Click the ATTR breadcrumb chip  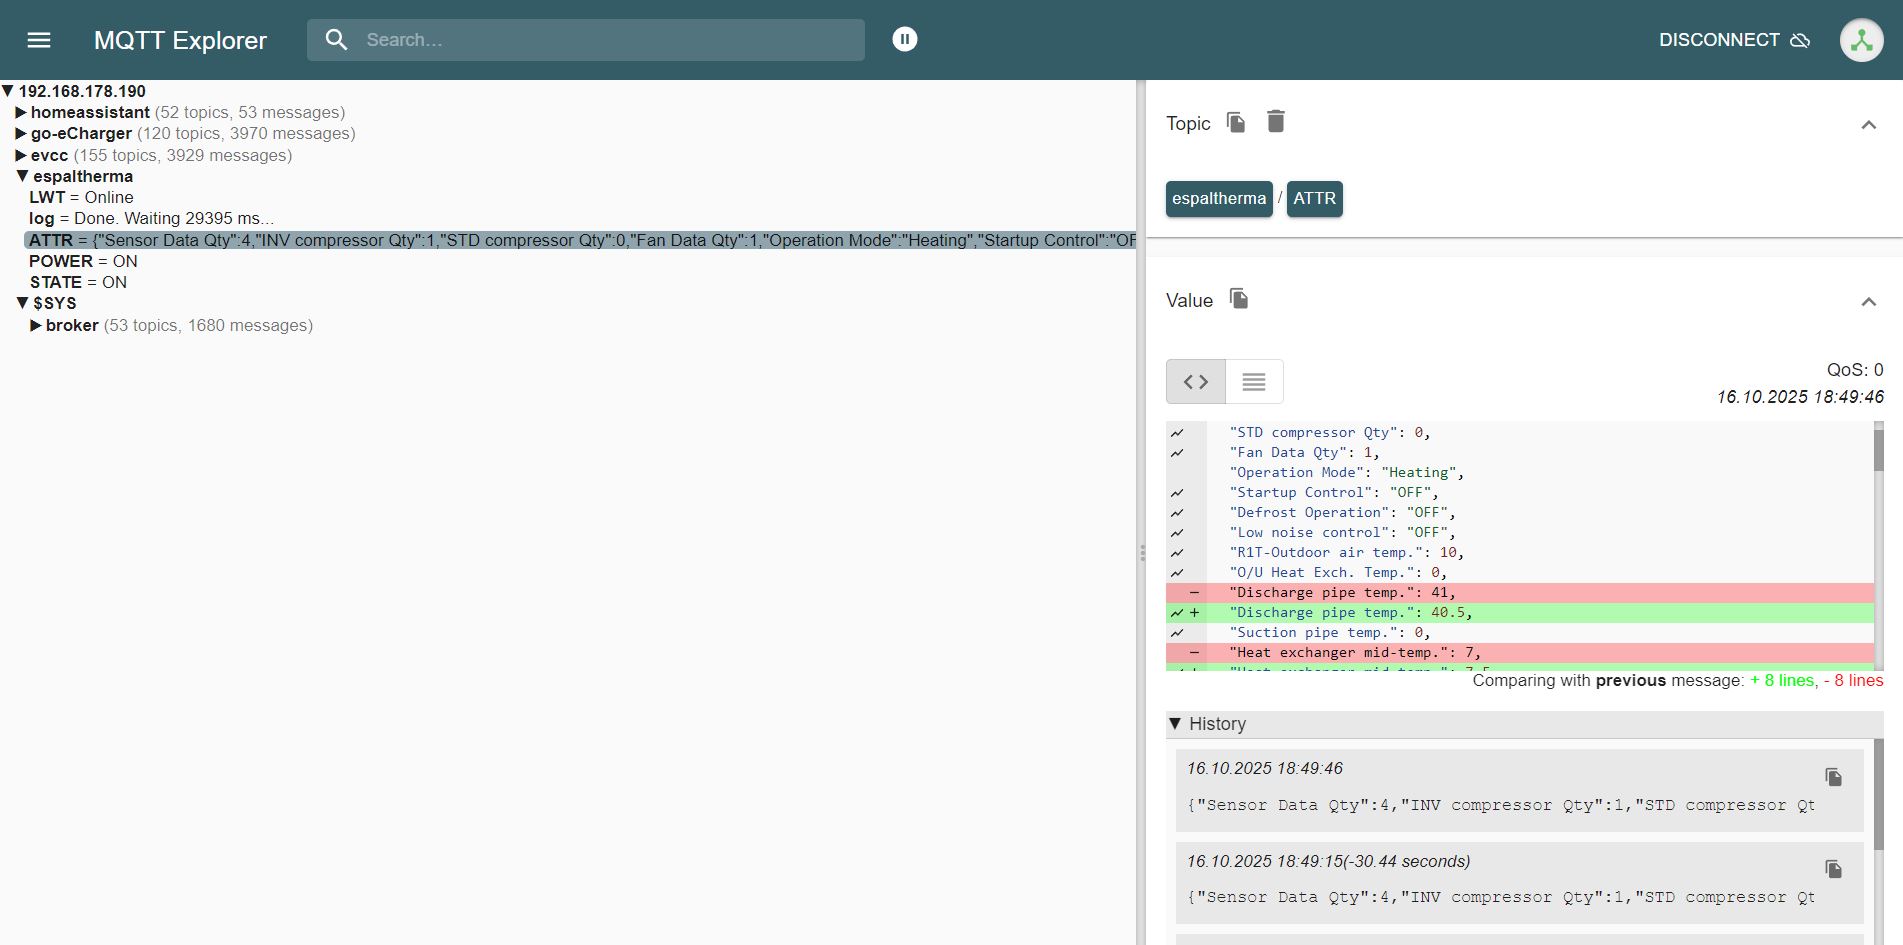(x=1314, y=199)
